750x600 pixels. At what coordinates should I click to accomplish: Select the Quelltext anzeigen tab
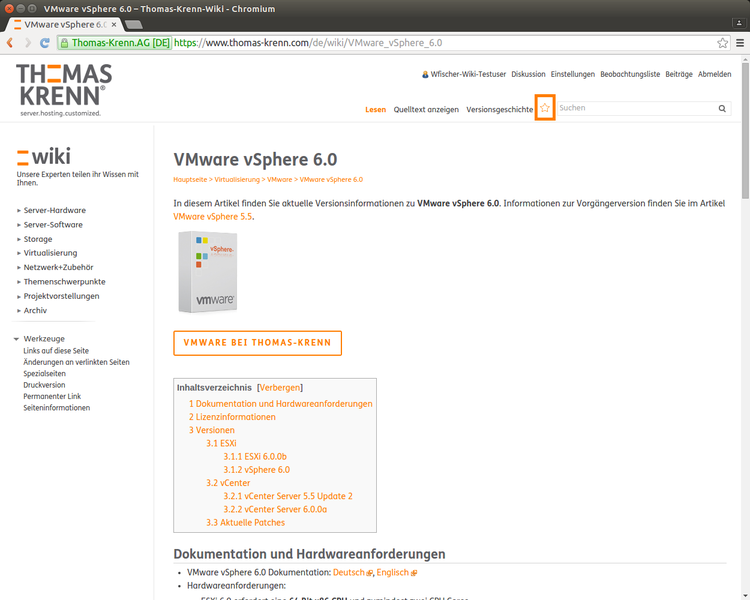(x=426, y=110)
